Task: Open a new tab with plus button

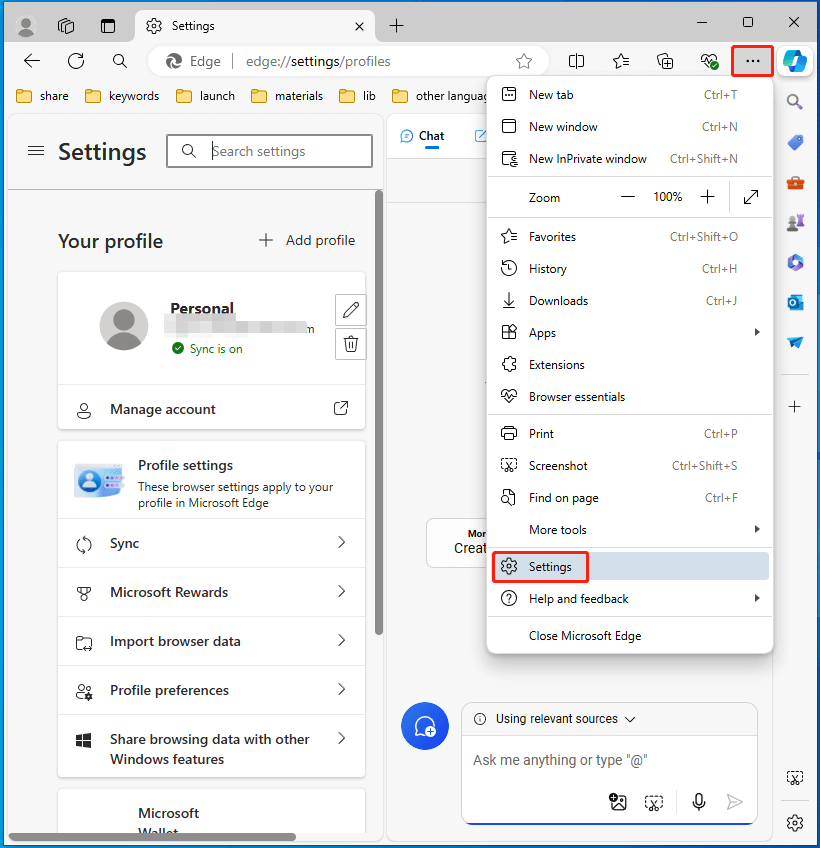Action: pyautogui.click(x=396, y=25)
